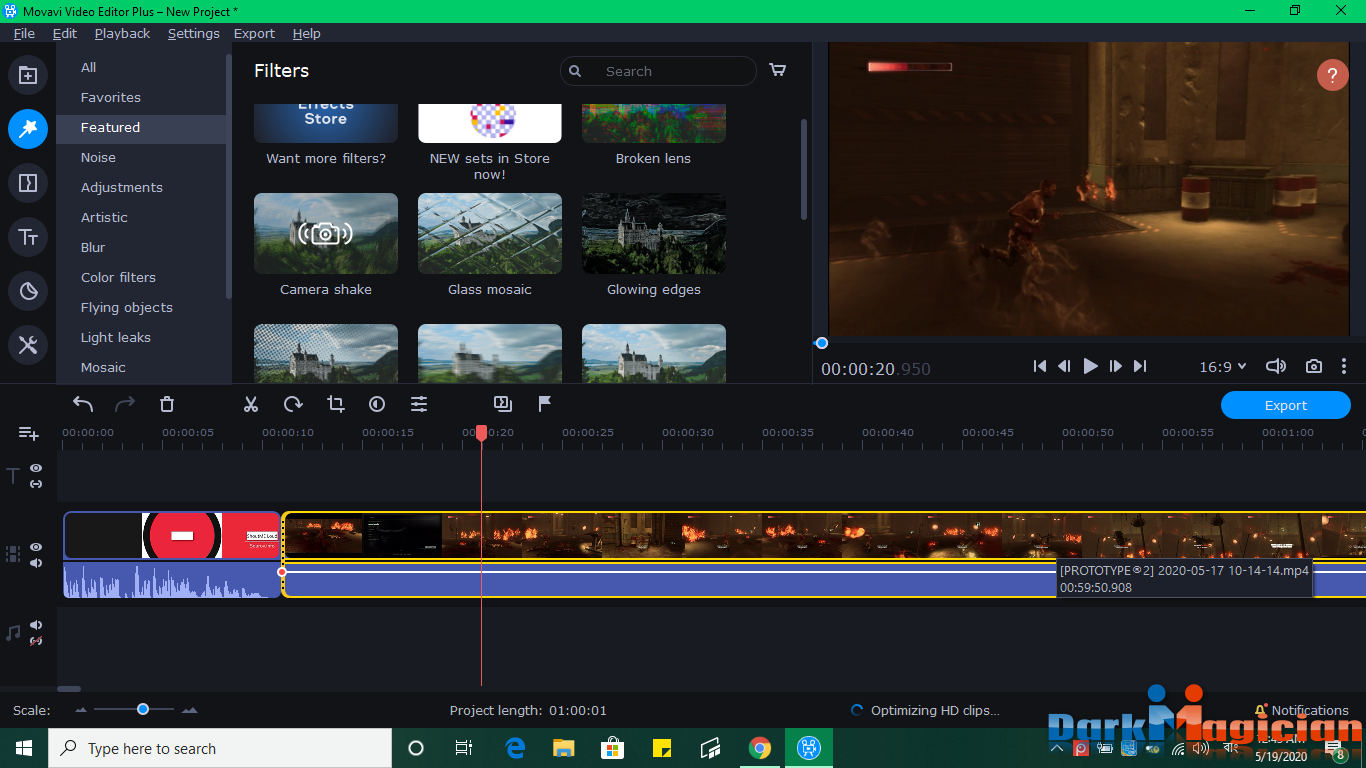1366x768 pixels.
Task: Toggle music track link icon
Action: [36, 641]
